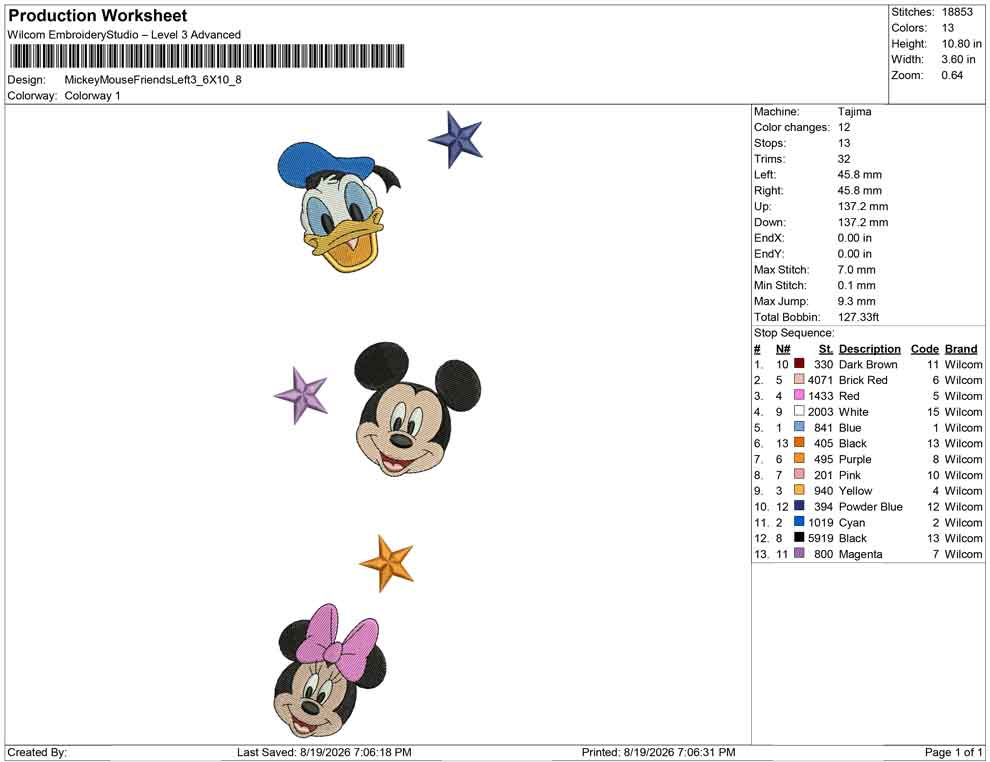
Task: Click the Stitches value 18853
Action: 957,12
